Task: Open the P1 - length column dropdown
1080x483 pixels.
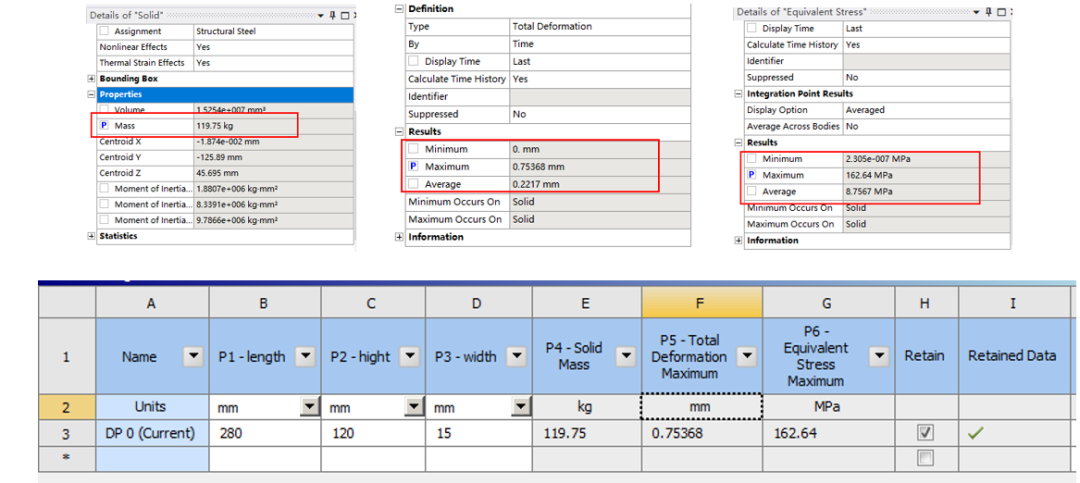Action: click(x=304, y=357)
